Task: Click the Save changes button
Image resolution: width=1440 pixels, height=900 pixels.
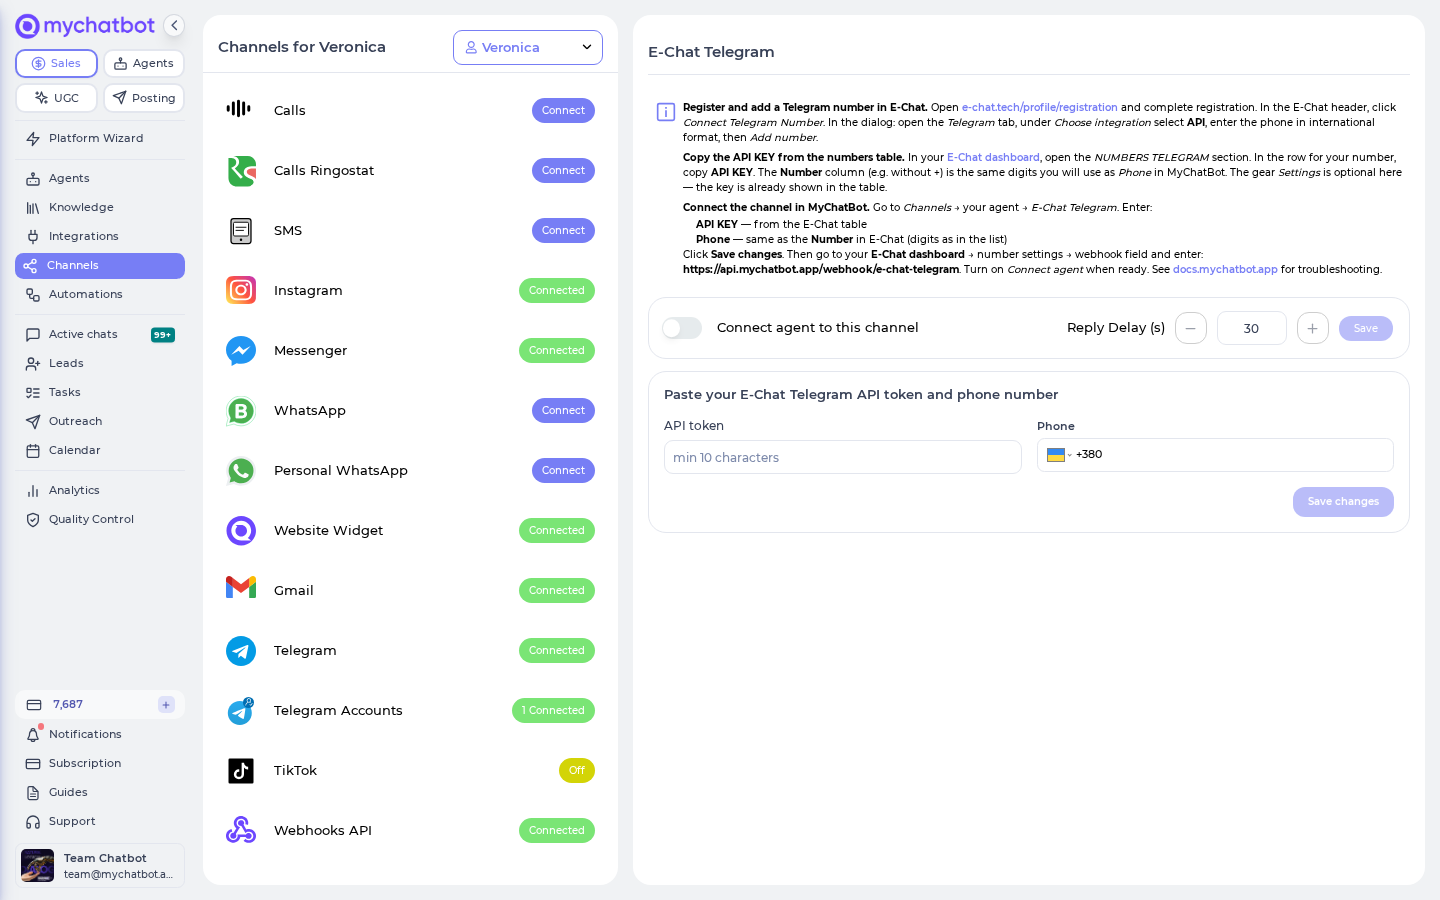Action: point(1343,502)
